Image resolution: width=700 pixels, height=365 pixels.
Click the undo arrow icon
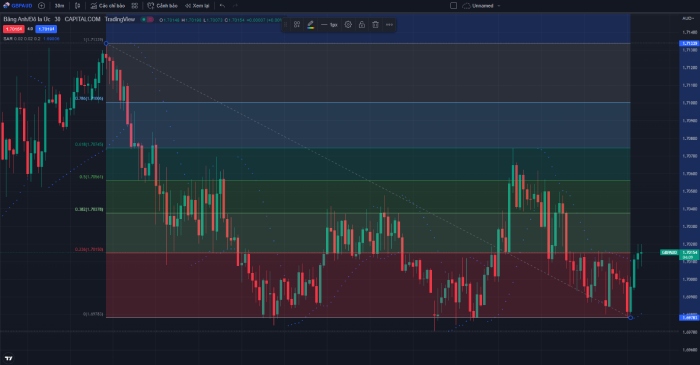pyautogui.click(x=222, y=6)
